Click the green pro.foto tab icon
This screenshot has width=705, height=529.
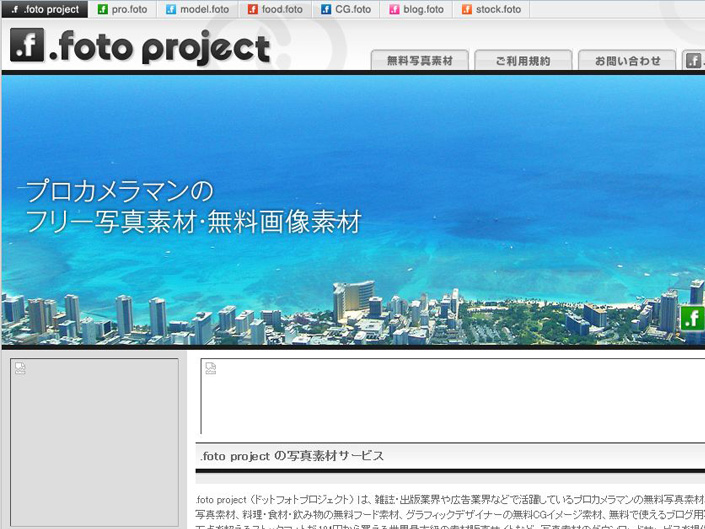(x=103, y=9)
